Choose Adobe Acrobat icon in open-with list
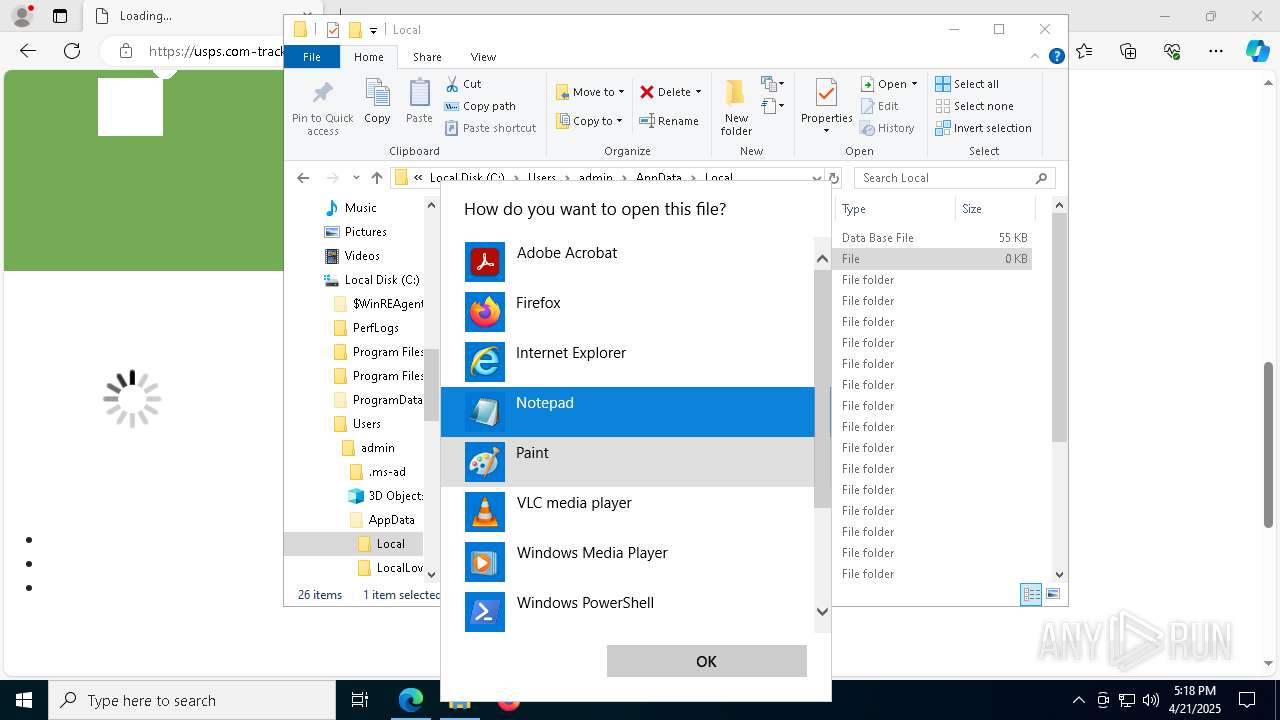1280x720 pixels. point(485,262)
